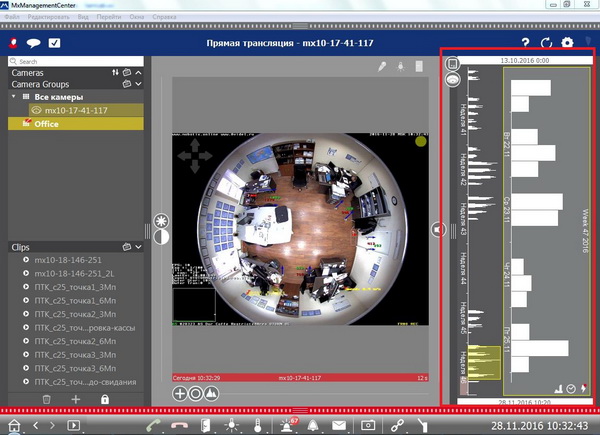The width and height of the screenshot is (600, 435).
Task: Collapse the Cameras section chevron
Action: pyautogui.click(x=139, y=72)
